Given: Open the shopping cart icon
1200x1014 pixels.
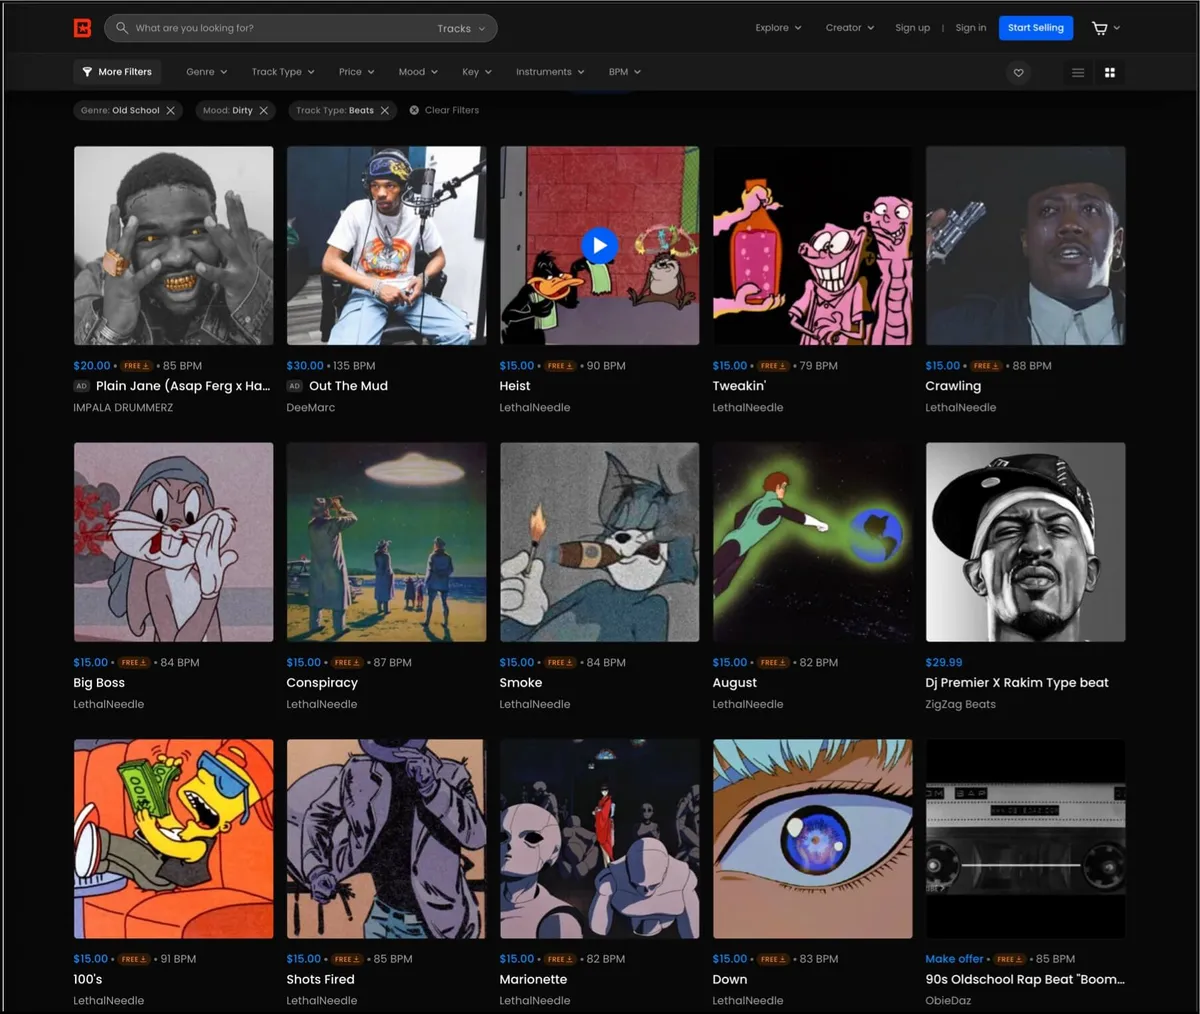Looking at the screenshot, I should click(x=1099, y=28).
